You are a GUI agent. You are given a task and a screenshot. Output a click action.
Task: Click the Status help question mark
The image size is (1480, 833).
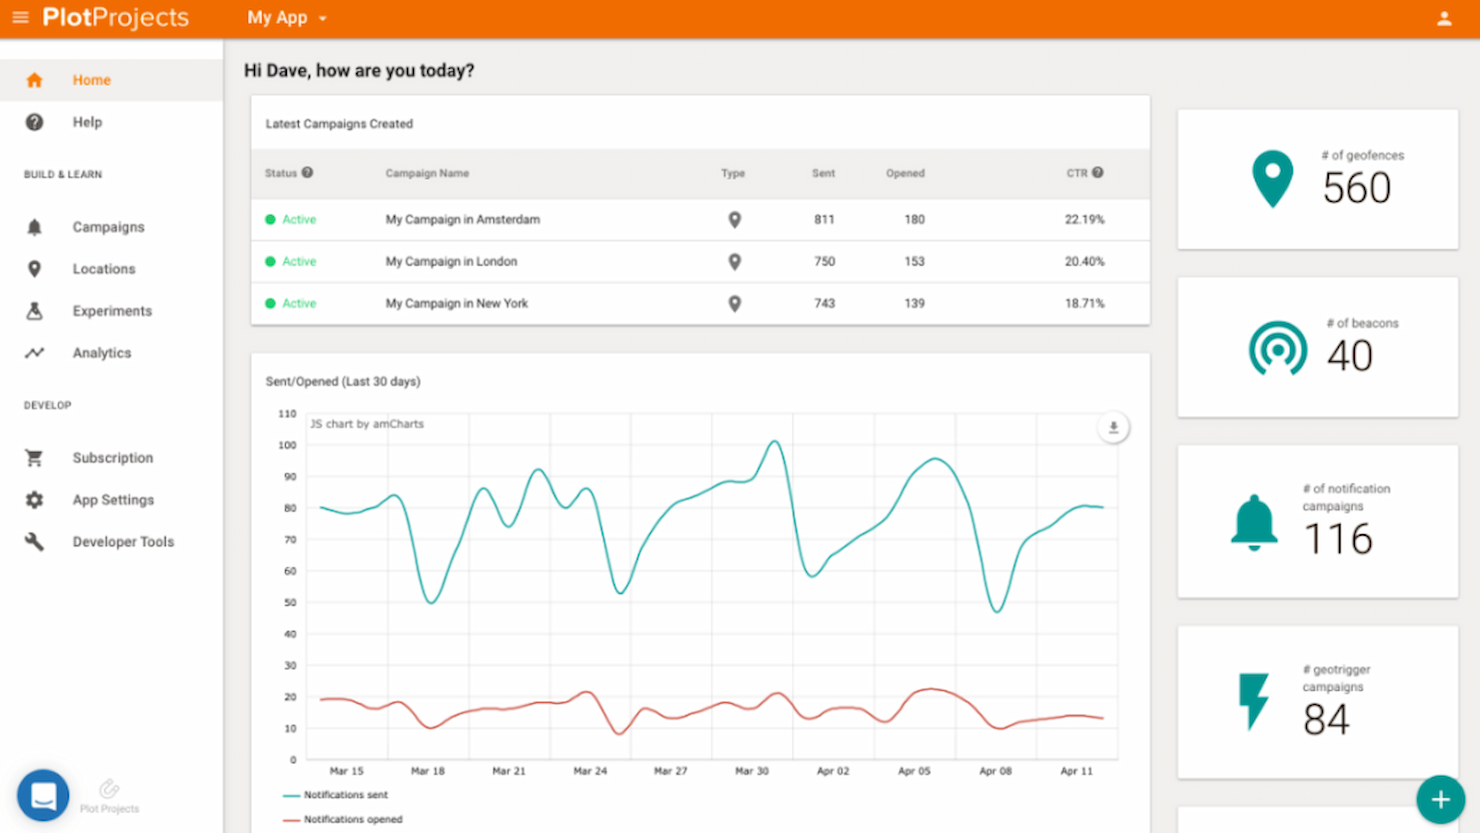coord(308,173)
